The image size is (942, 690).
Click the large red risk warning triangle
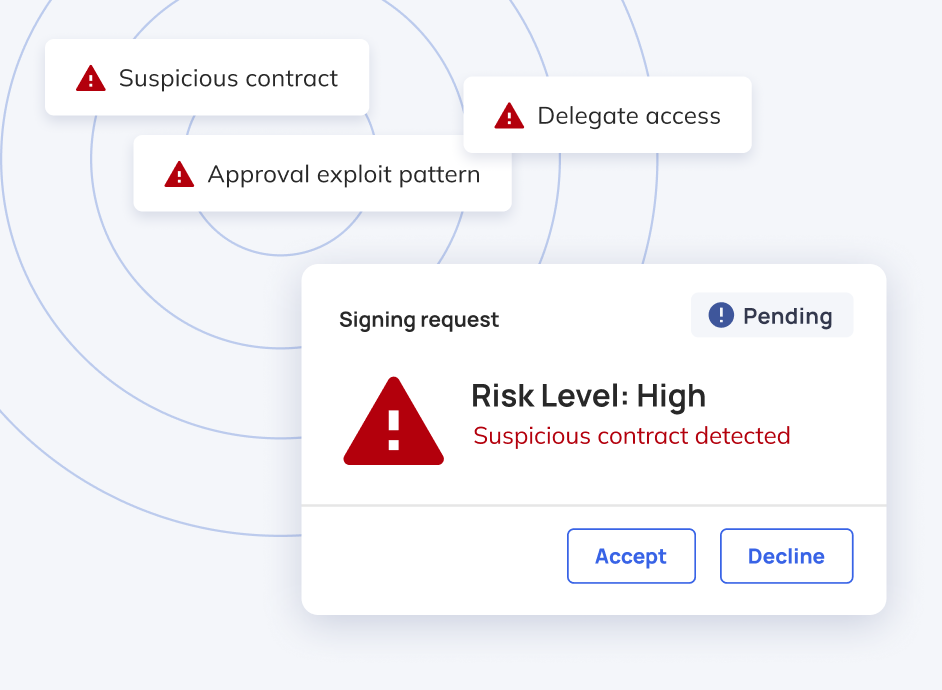[393, 423]
